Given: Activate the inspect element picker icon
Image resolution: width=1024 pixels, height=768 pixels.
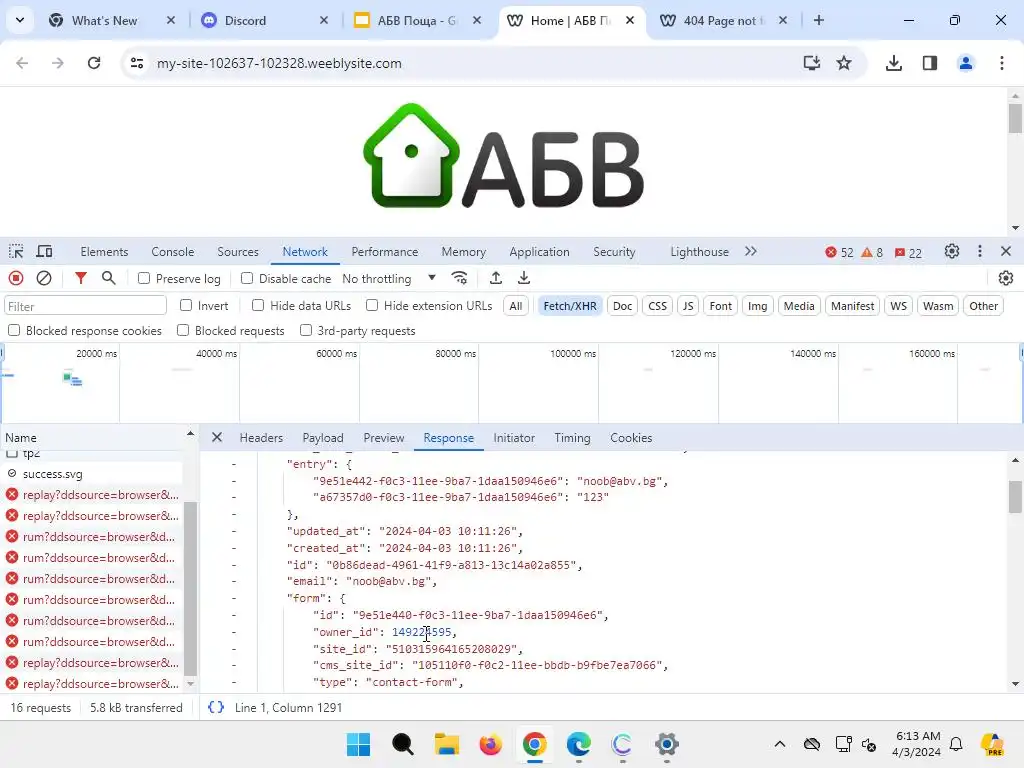Looking at the screenshot, I should (16, 251).
